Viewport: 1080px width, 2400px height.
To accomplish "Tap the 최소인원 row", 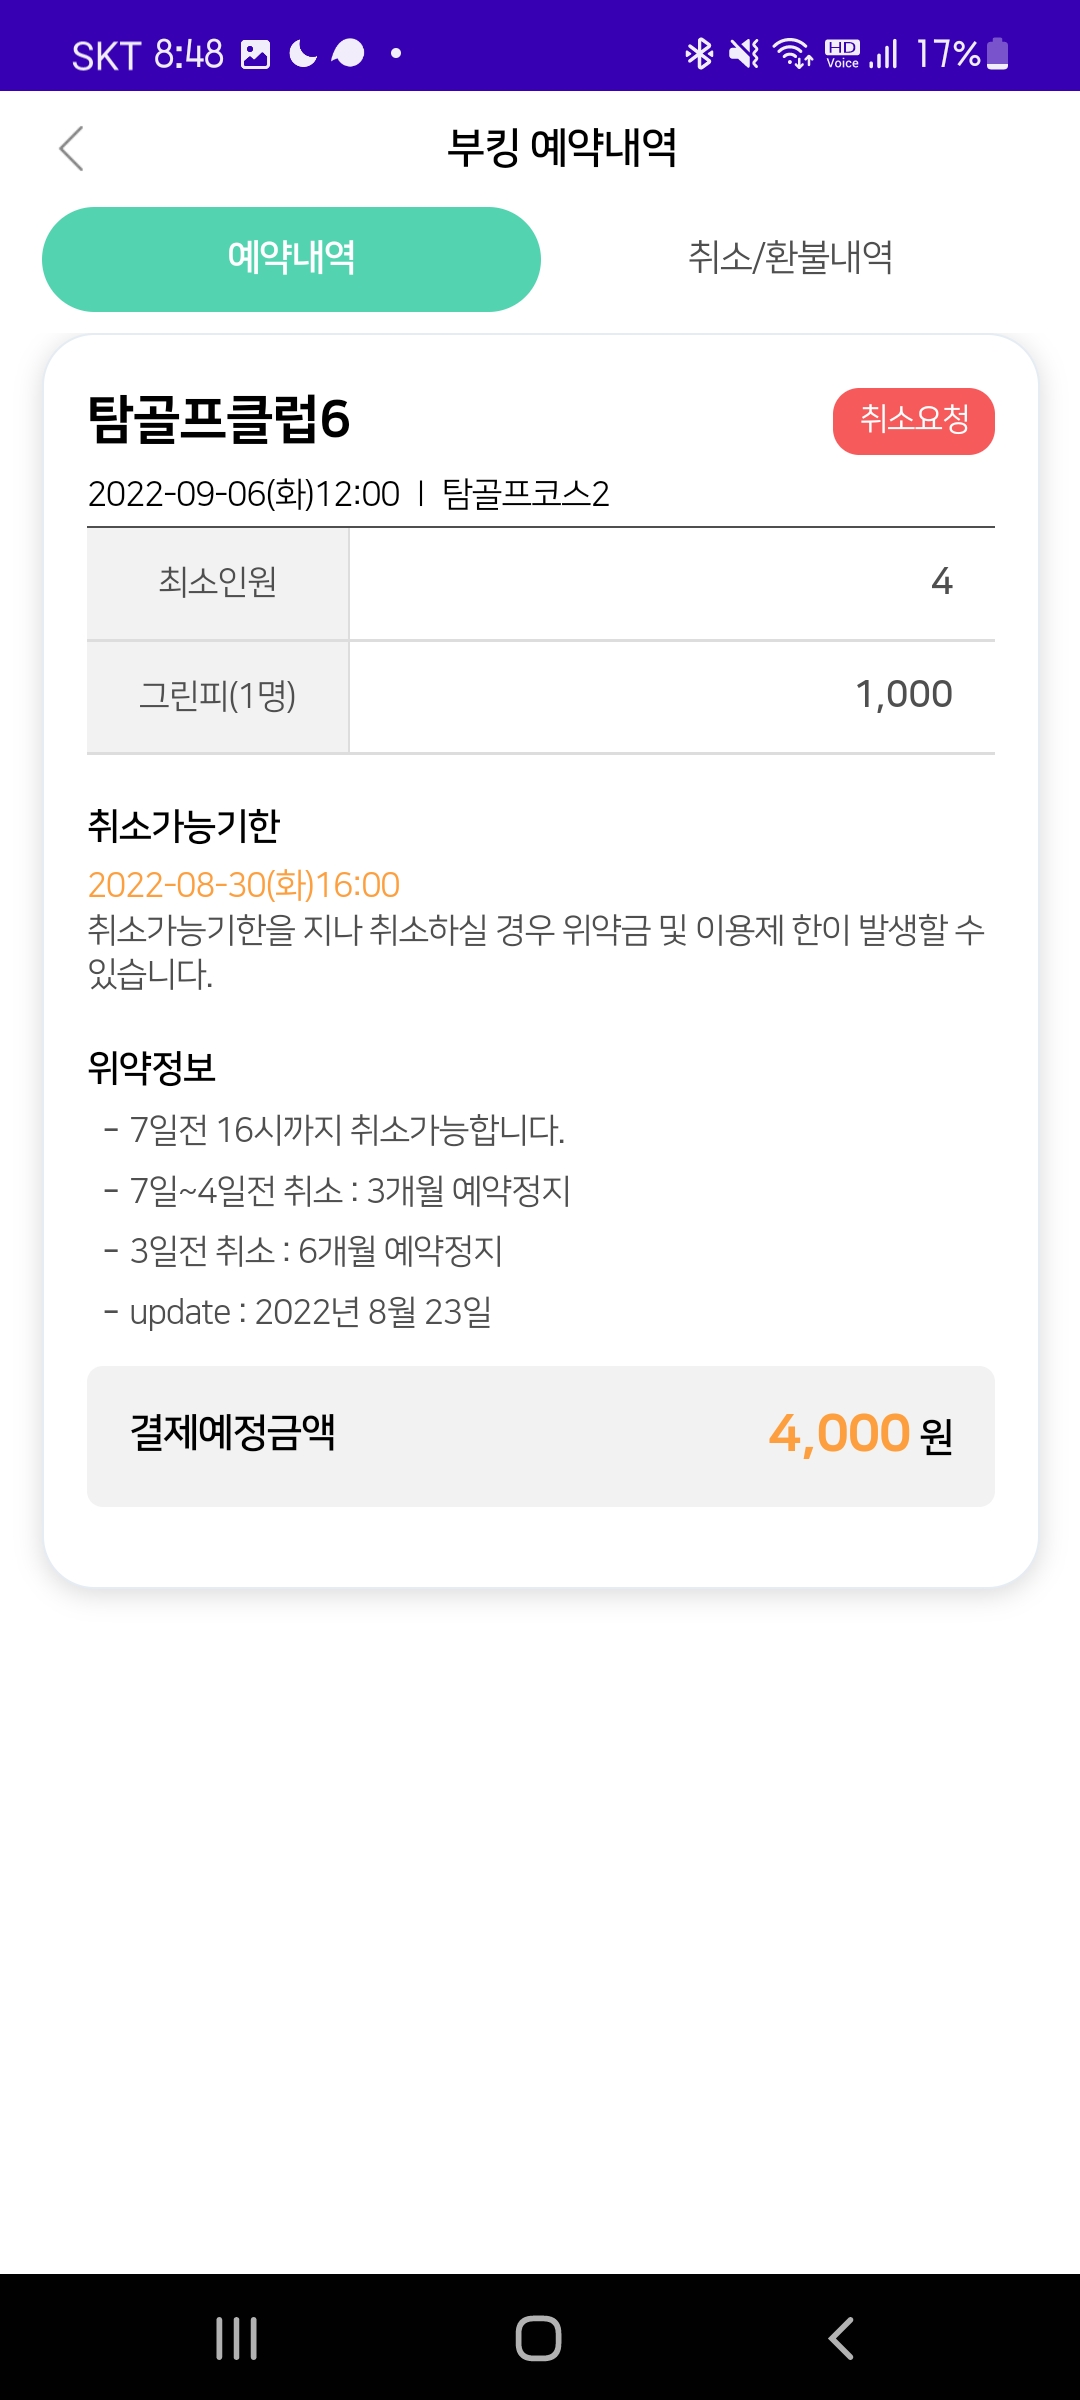I will pyautogui.click(x=540, y=582).
